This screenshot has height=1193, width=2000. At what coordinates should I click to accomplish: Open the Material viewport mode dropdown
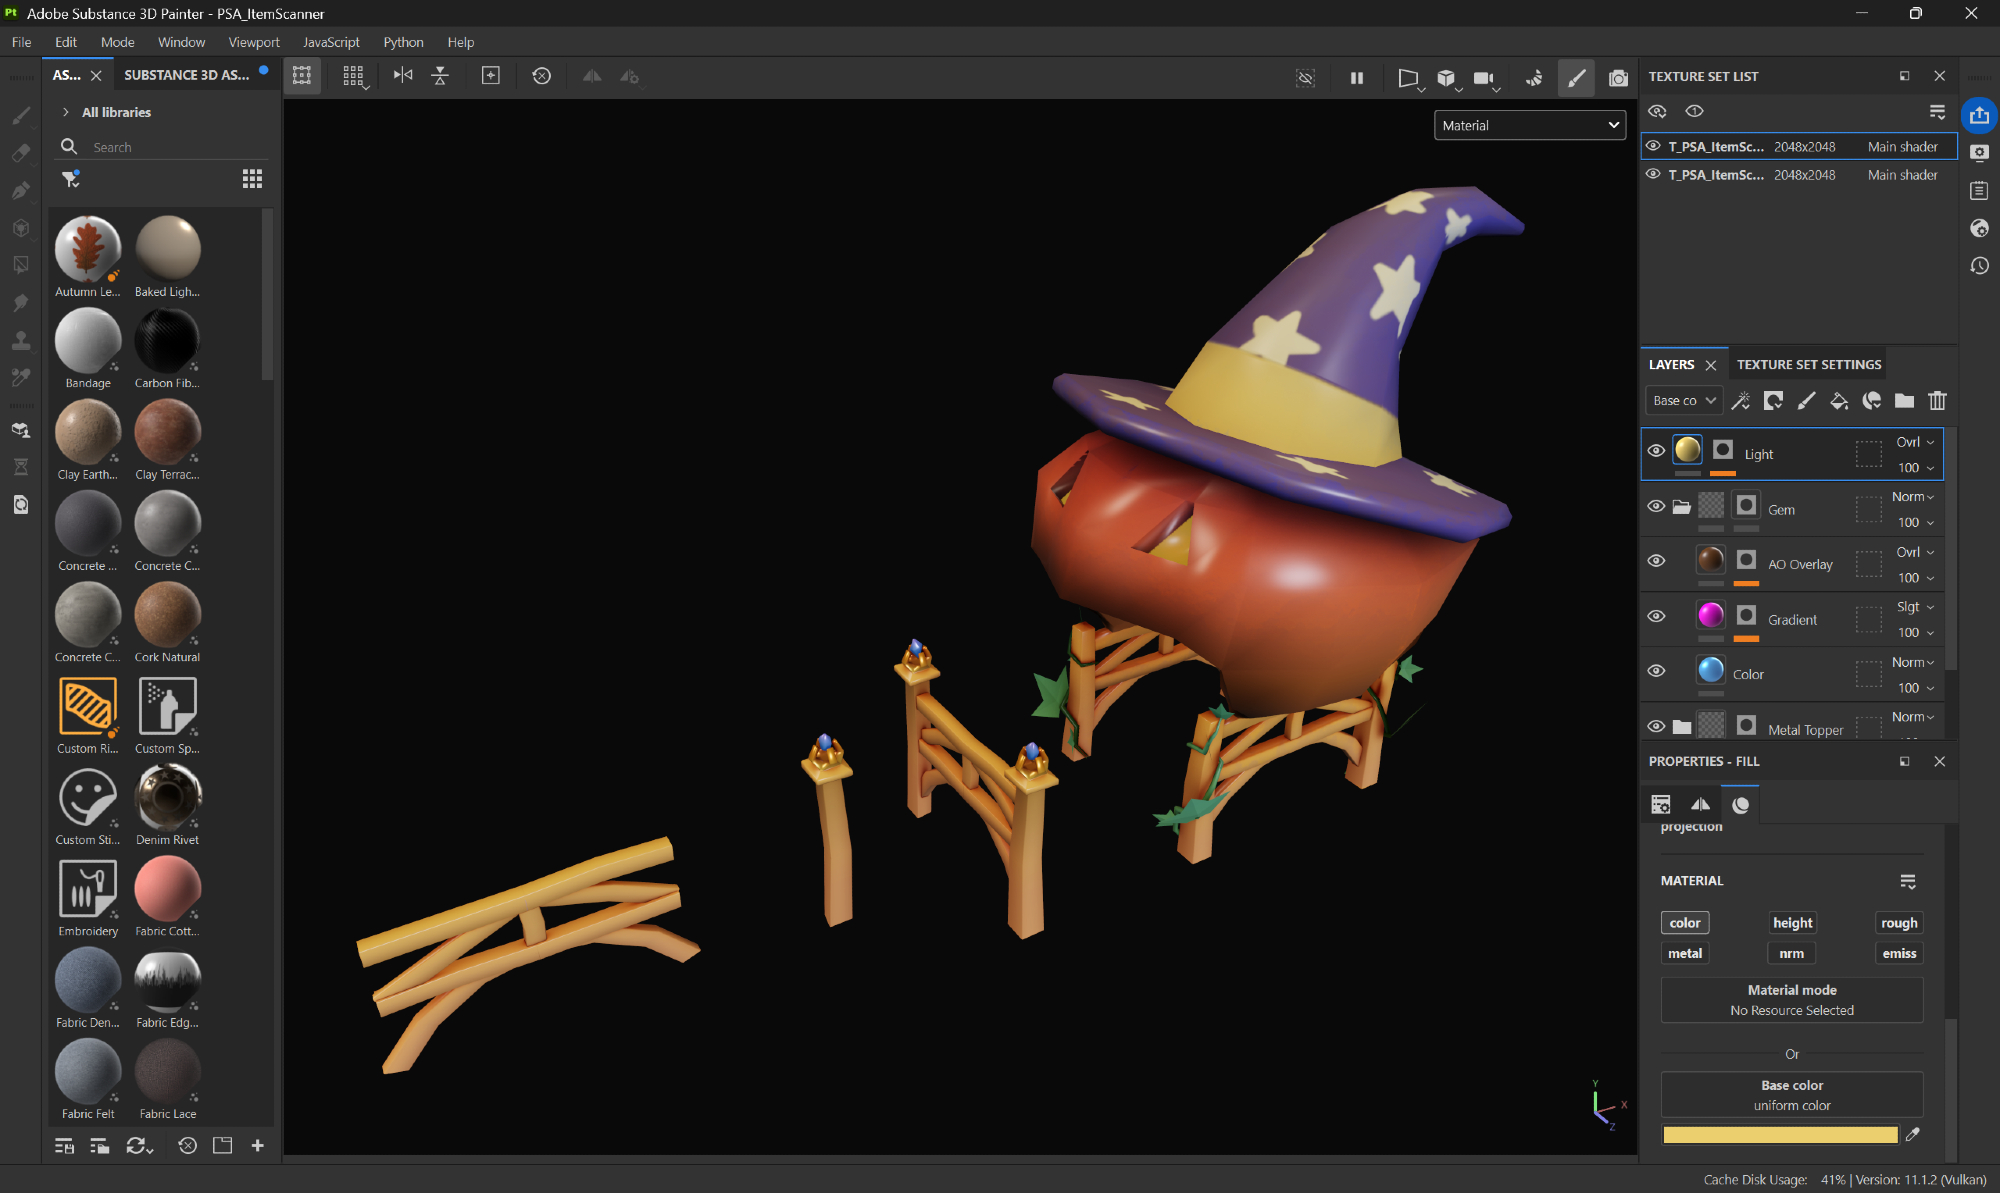coord(1529,125)
